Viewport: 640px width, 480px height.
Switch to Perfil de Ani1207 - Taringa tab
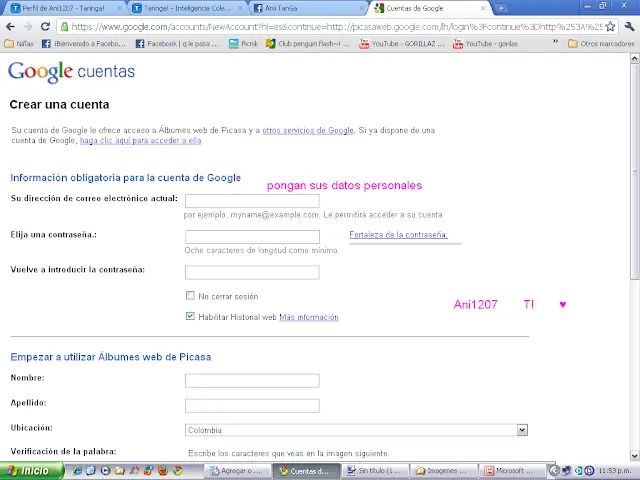tap(63, 8)
